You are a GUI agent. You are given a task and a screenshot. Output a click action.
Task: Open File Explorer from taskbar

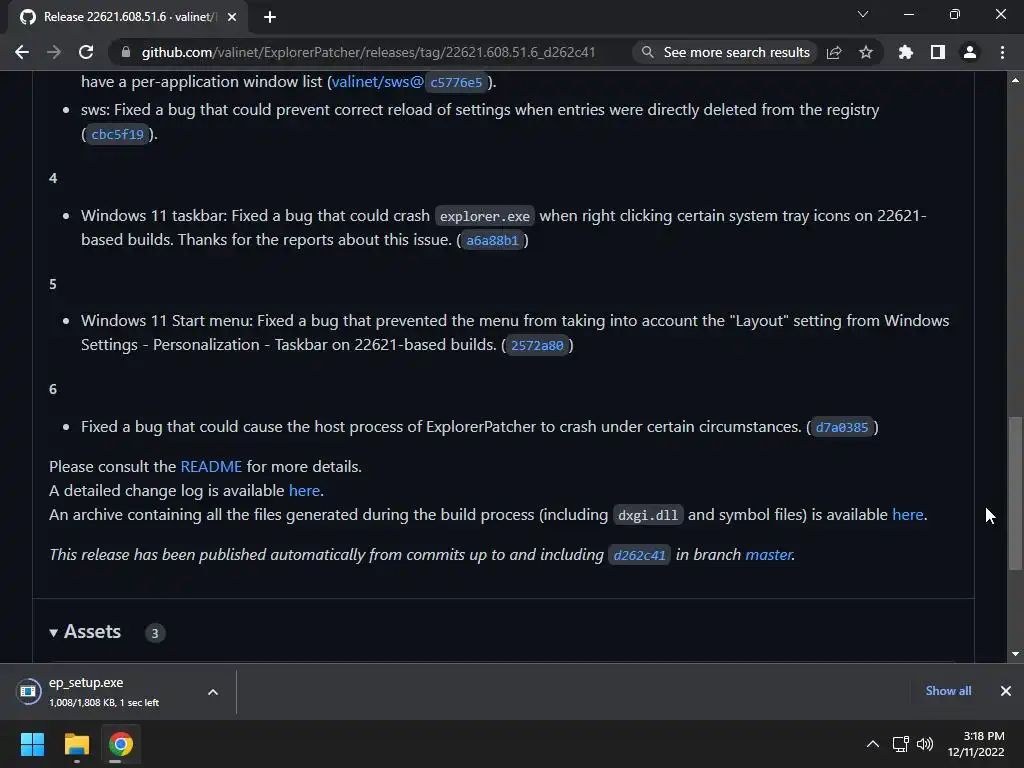coord(76,744)
